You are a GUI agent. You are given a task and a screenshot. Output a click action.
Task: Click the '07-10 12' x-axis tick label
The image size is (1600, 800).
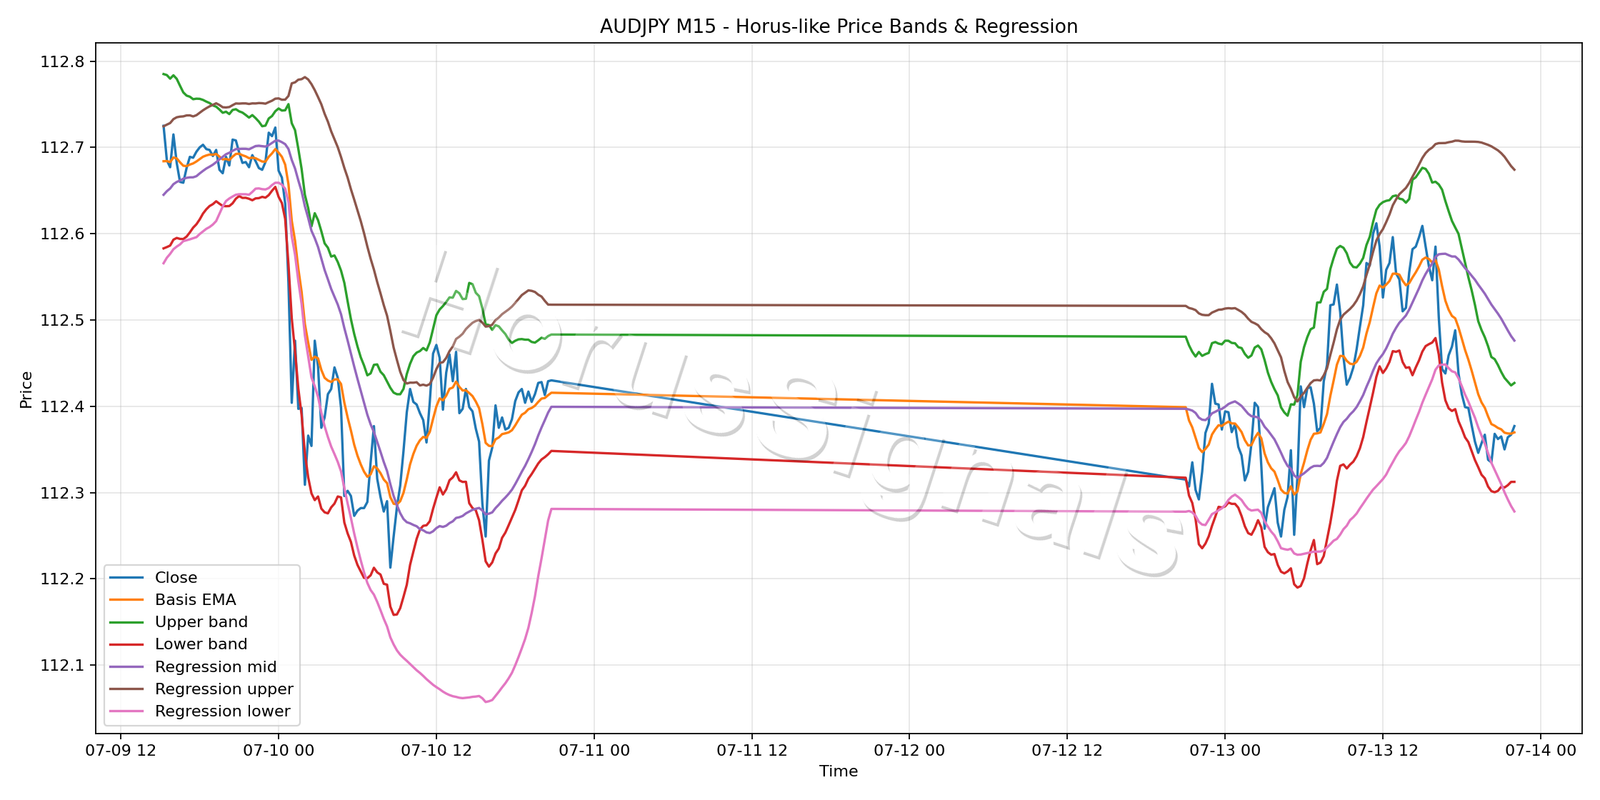click(436, 751)
